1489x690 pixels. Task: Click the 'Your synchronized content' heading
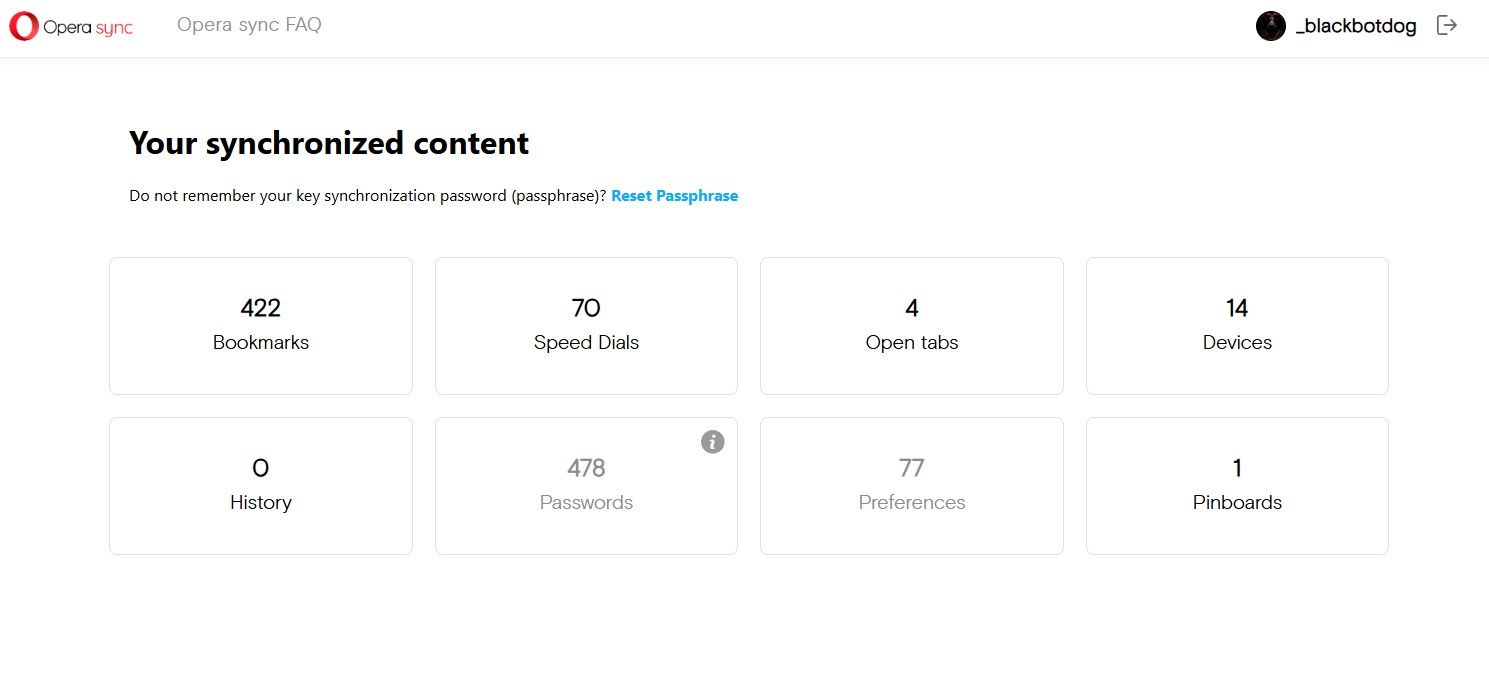pos(329,143)
